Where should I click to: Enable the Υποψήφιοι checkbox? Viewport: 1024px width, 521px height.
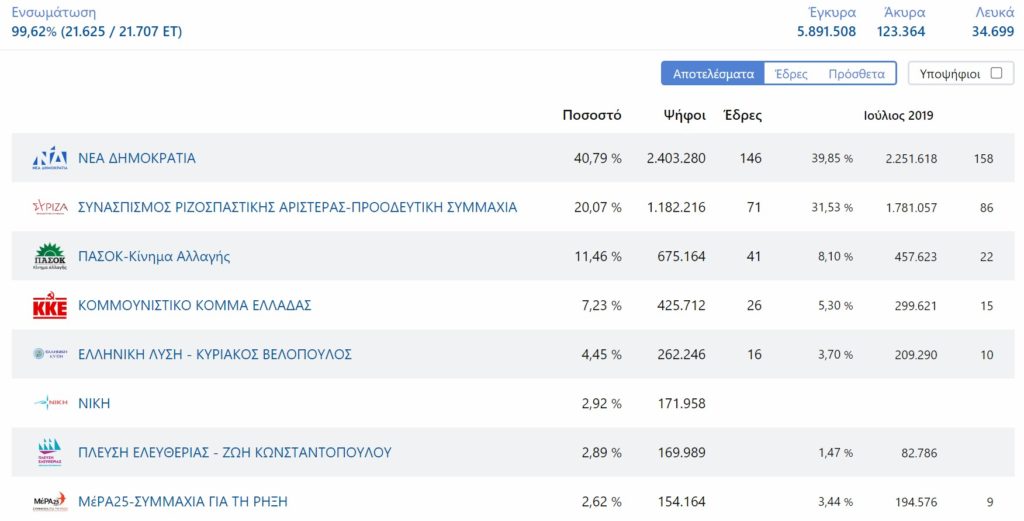(996, 73)
